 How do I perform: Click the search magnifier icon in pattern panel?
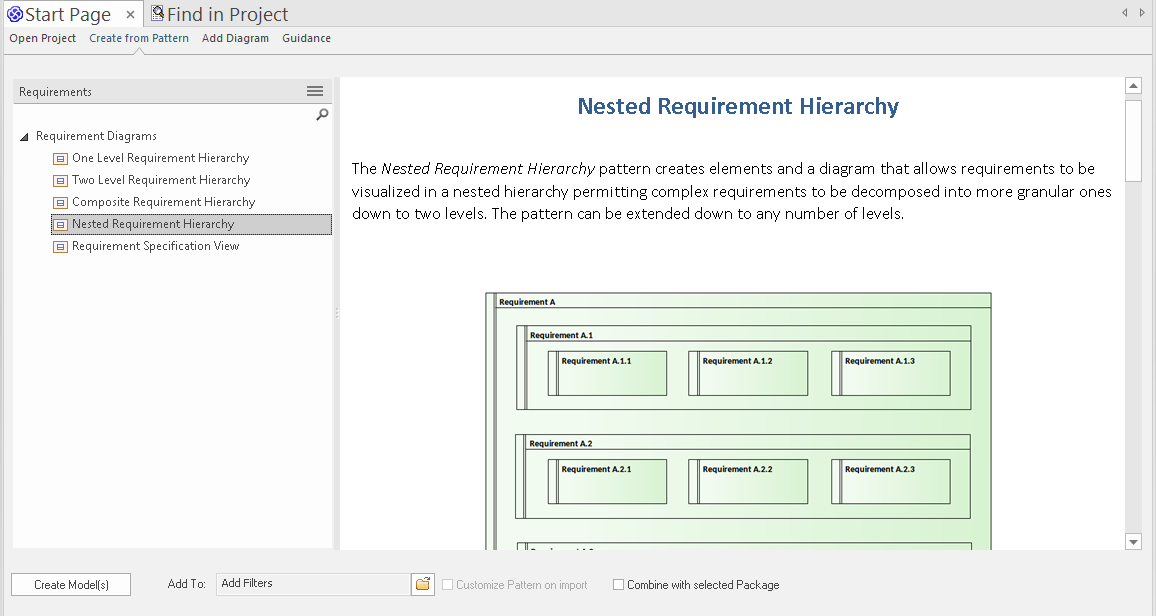[x=322, y=115]
